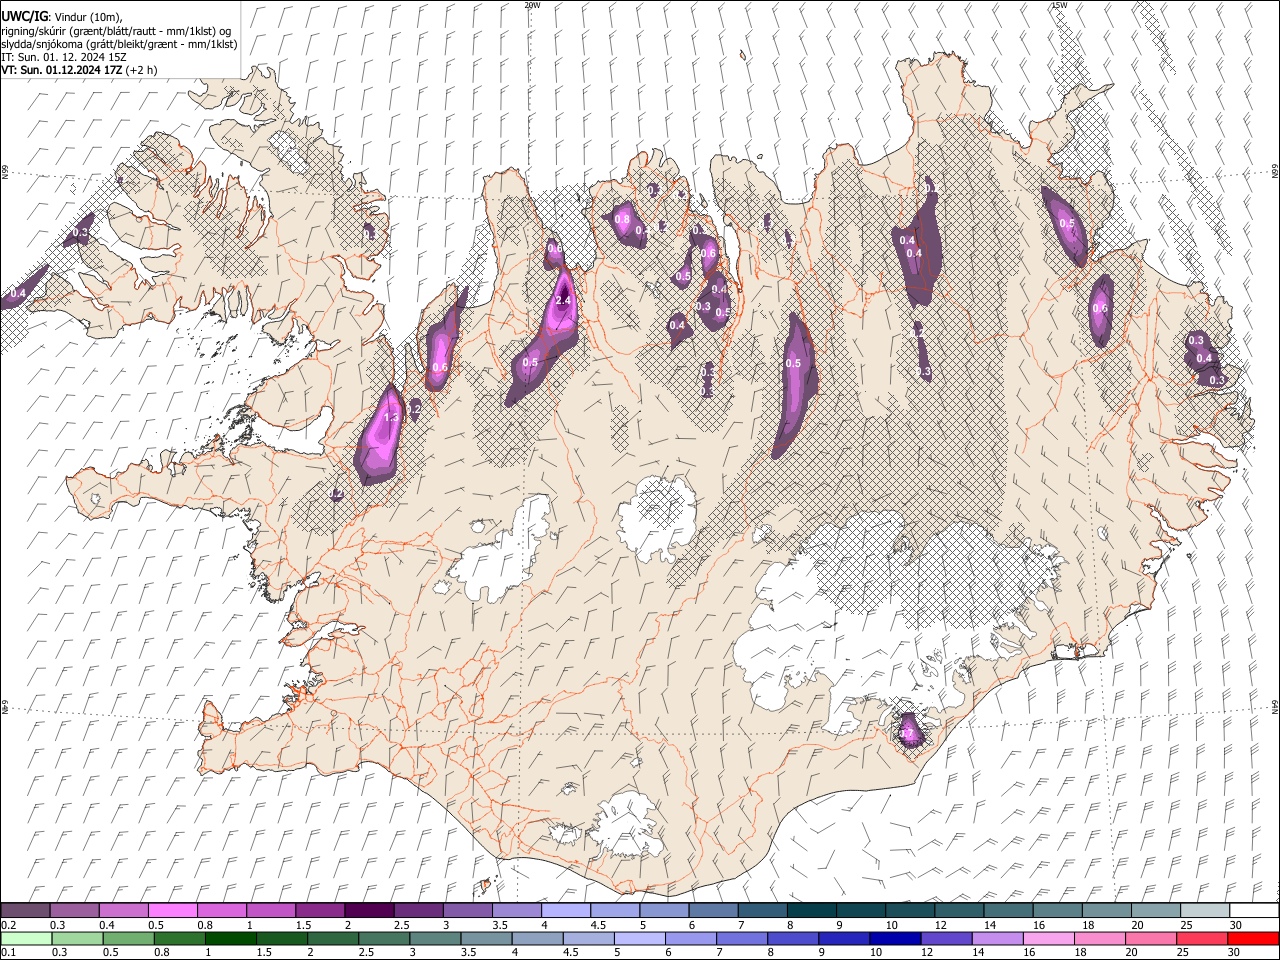
Task: Select the white upper swatch after the 30 label
Action: [x=1253, y=910]
